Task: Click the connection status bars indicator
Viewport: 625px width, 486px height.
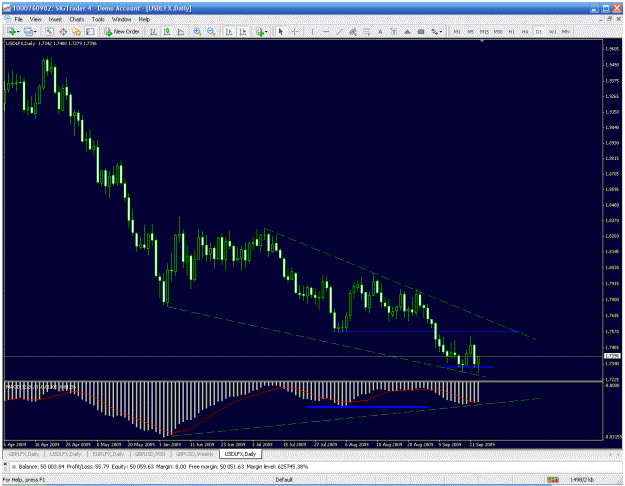Action: (x=552, y=480)
